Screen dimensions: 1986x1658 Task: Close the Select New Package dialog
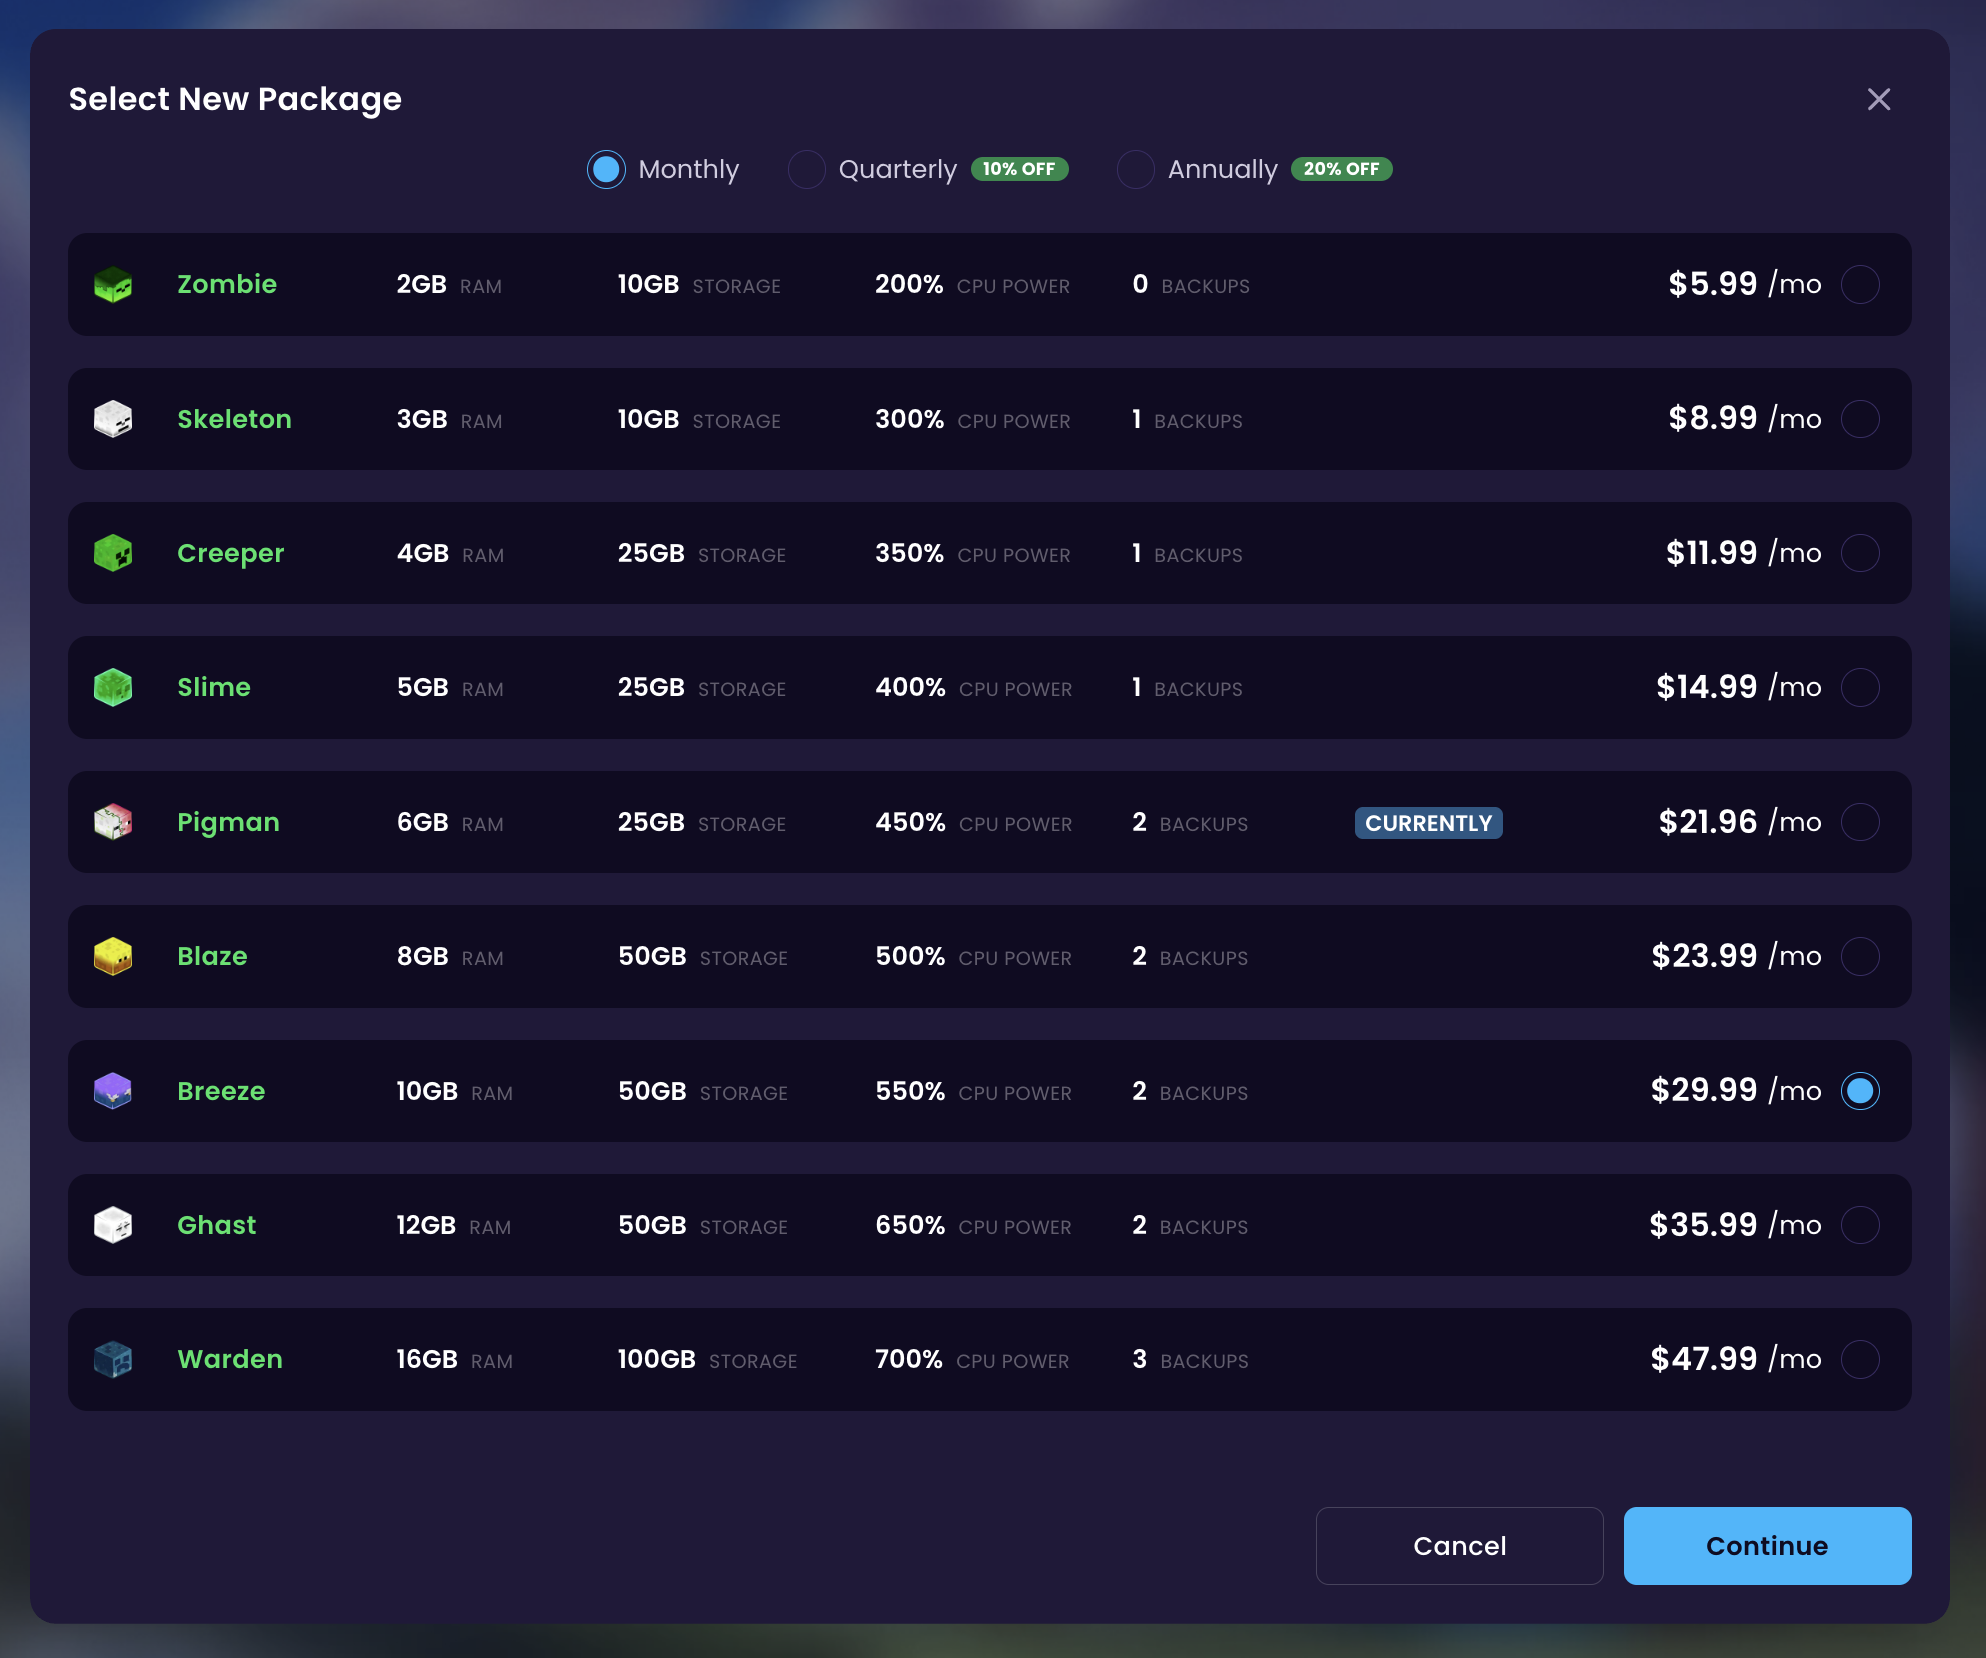click(1878, 99)
